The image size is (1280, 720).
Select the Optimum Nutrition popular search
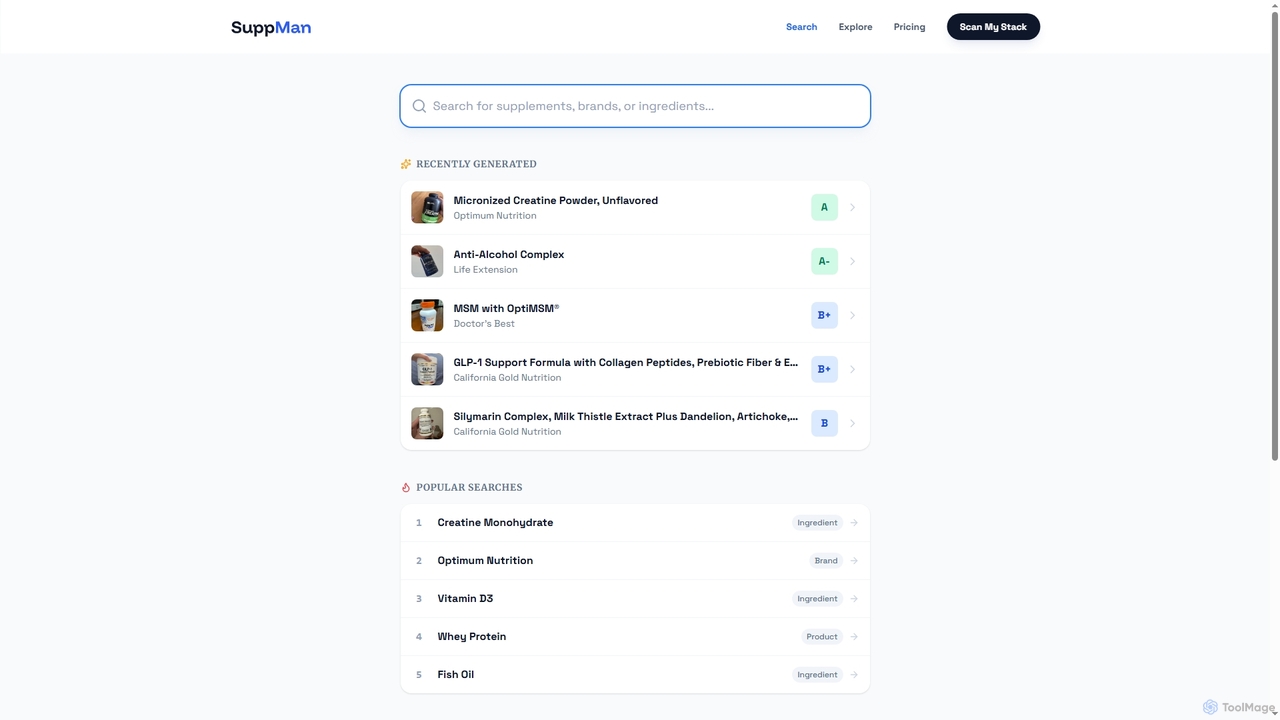pos(635,561)
